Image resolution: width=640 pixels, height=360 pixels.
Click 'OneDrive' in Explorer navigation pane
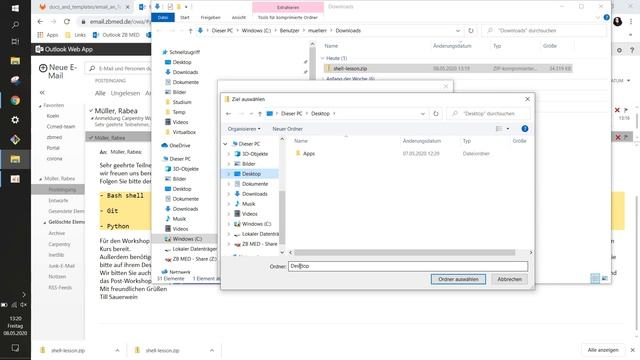180,146
